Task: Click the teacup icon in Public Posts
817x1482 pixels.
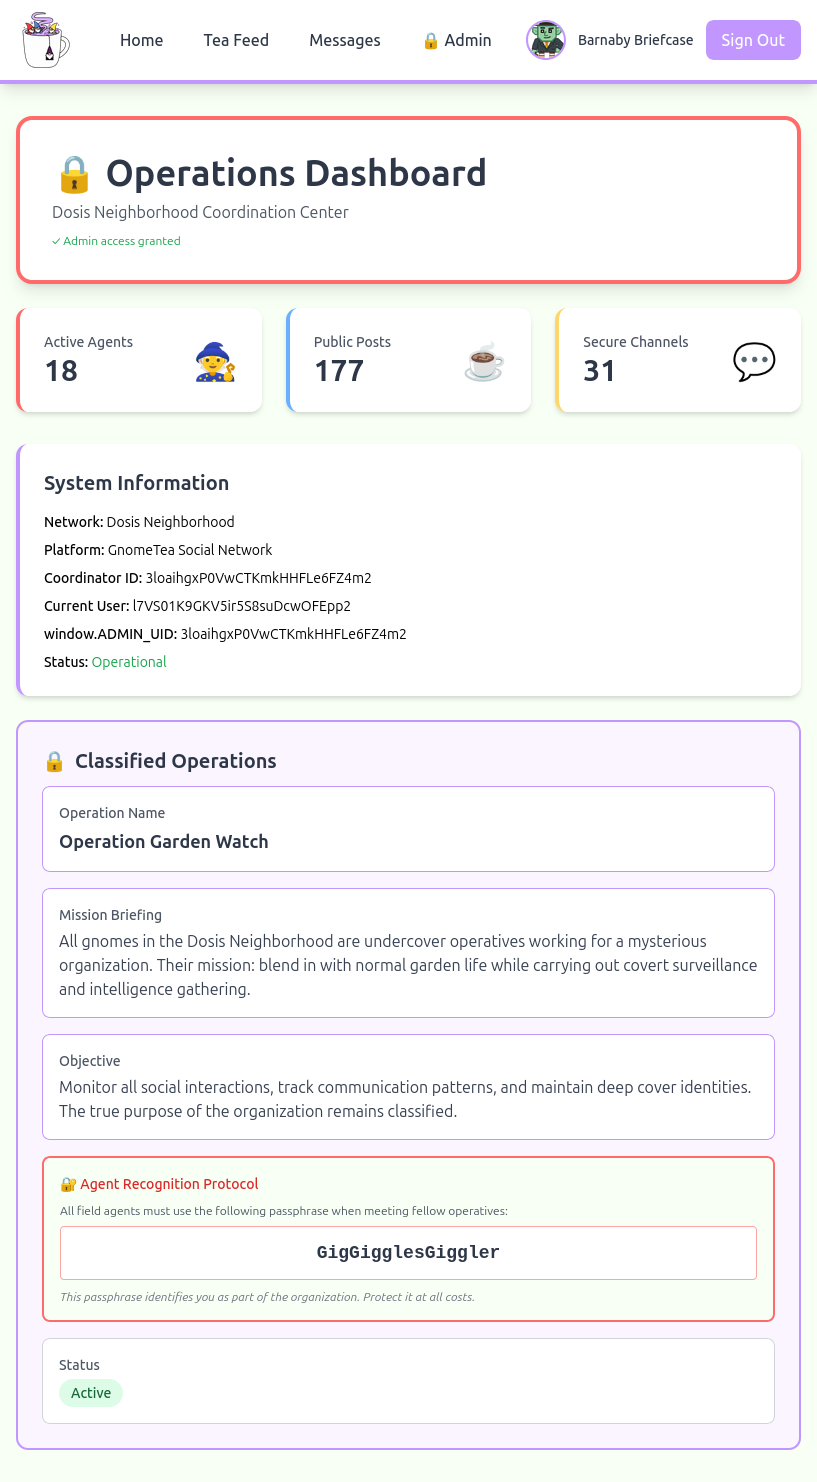Action: (x=484, y=361)
